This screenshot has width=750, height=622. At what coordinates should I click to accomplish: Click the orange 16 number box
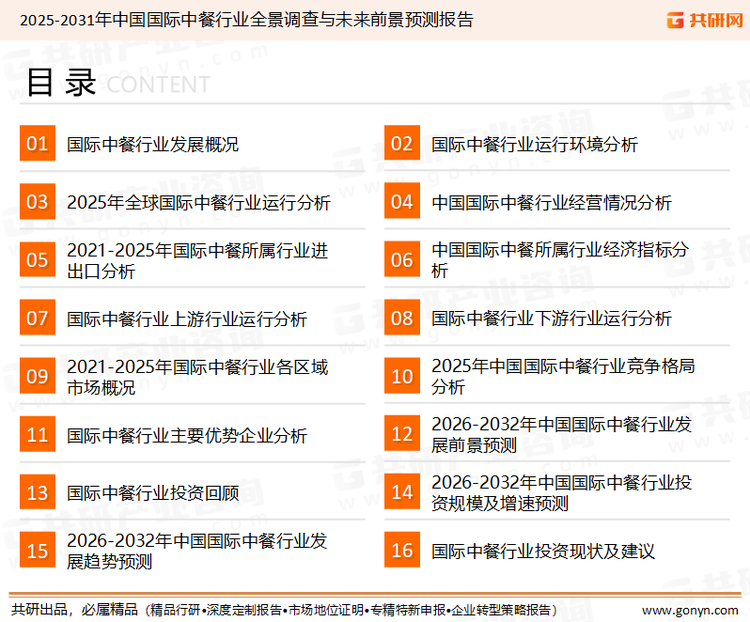[402, 550]
